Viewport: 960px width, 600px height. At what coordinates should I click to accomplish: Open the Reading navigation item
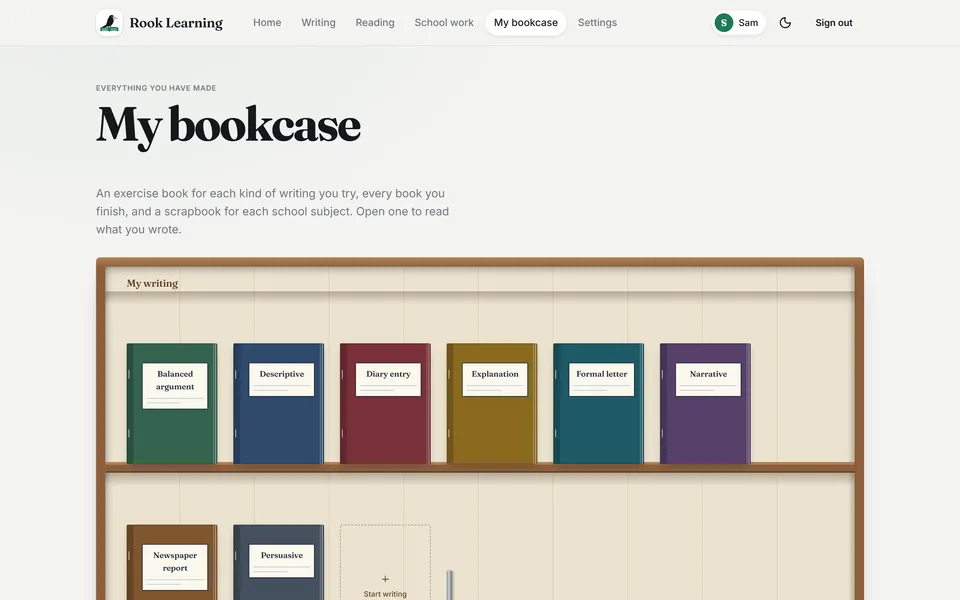coord(375,23)
